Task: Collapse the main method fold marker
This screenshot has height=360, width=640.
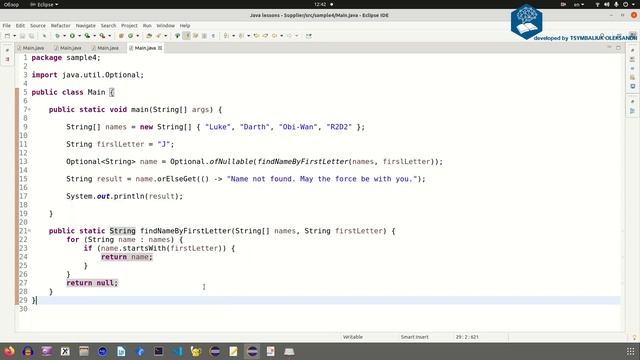Action: [29, 109]
